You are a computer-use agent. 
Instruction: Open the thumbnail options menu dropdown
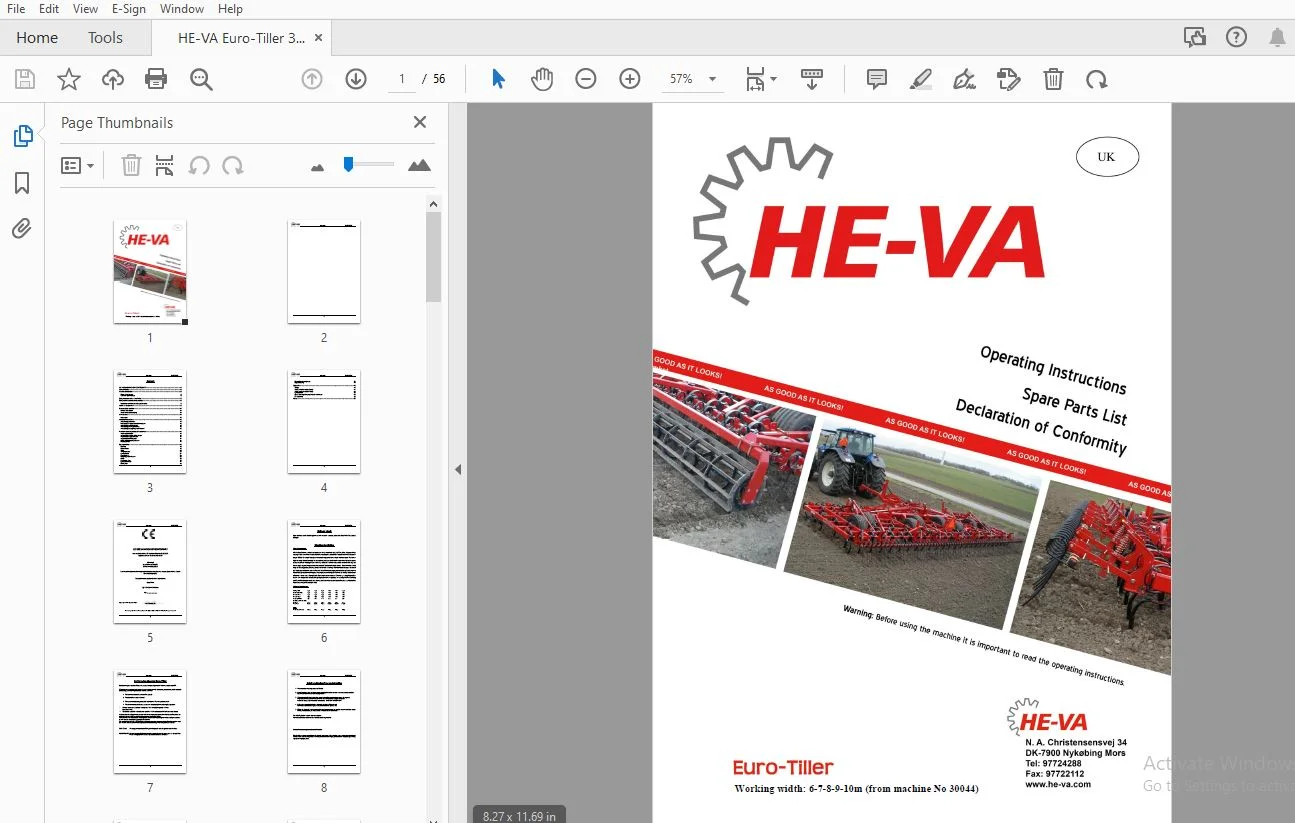(x=78, y=165)
